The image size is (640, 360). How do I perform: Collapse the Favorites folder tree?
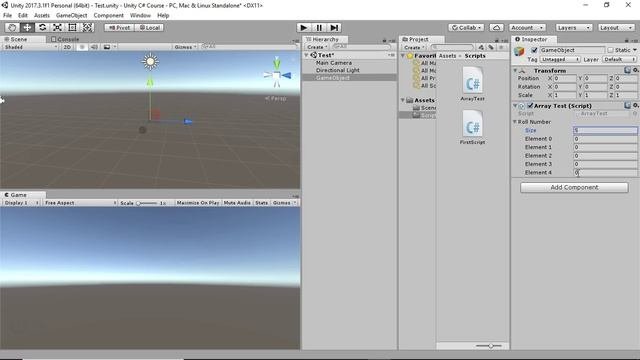pos(403,56)
